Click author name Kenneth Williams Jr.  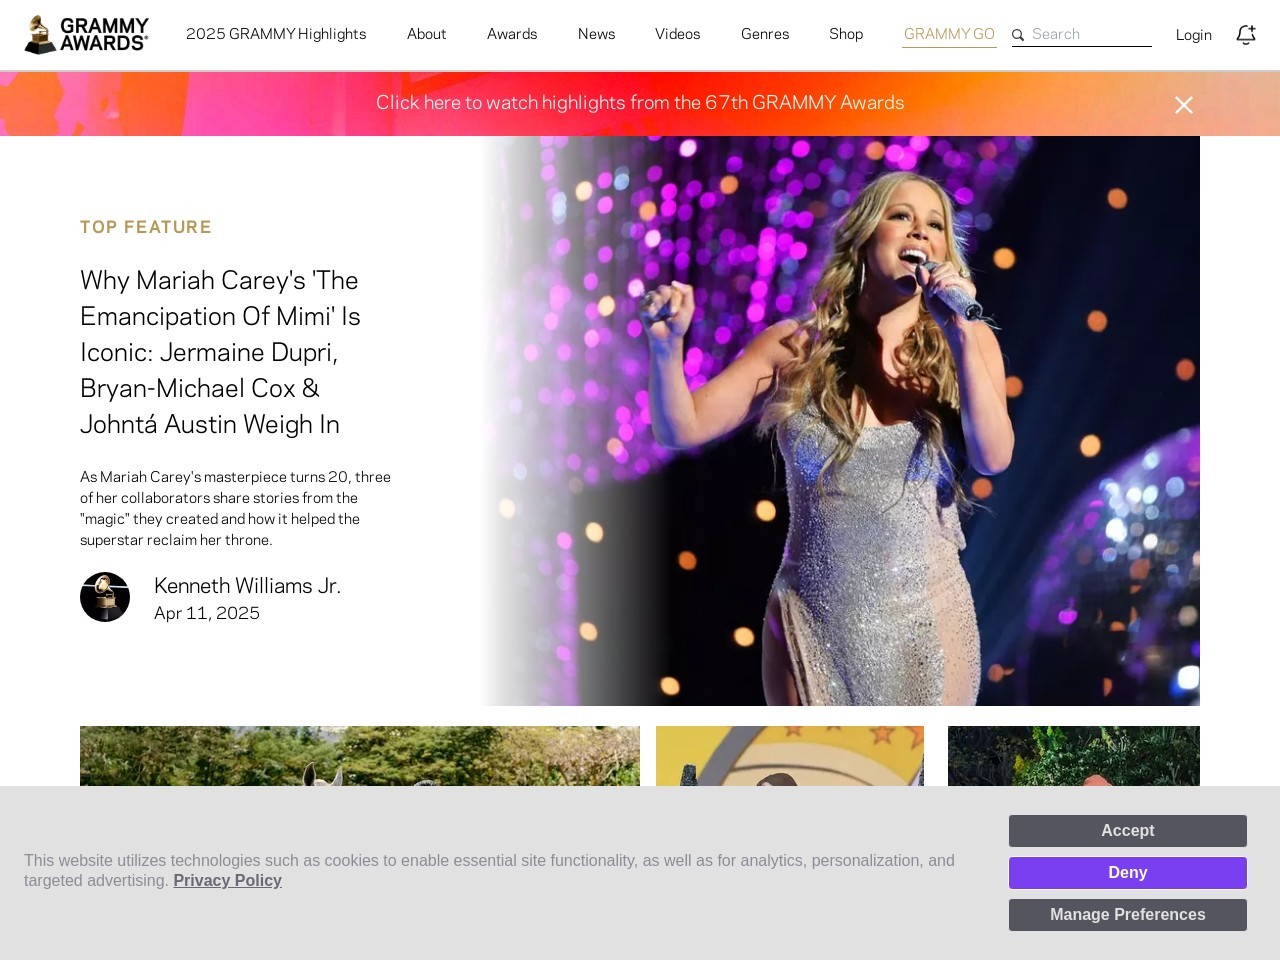(x=248, y=586)
